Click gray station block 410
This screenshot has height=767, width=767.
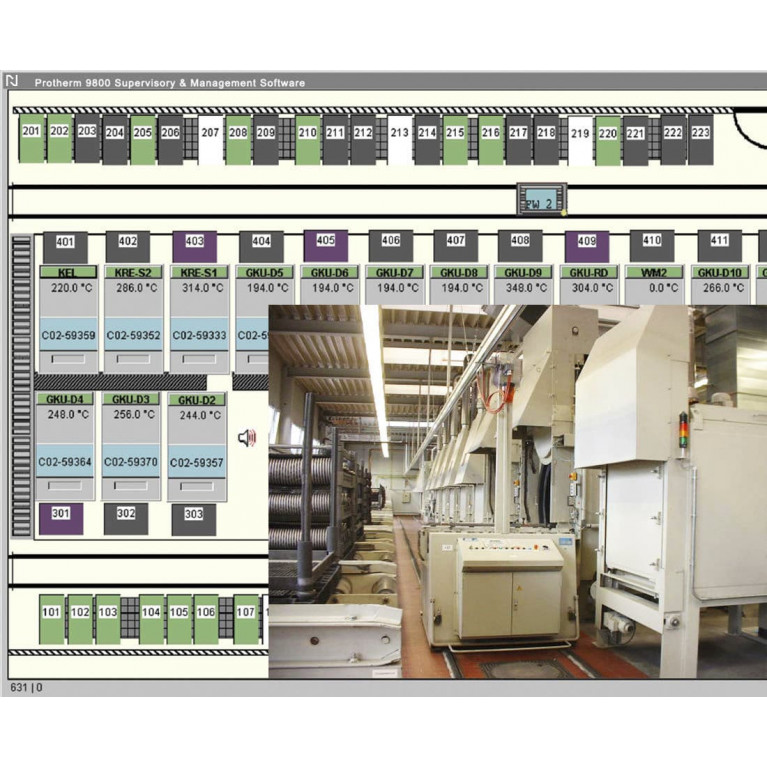point(652,242)
